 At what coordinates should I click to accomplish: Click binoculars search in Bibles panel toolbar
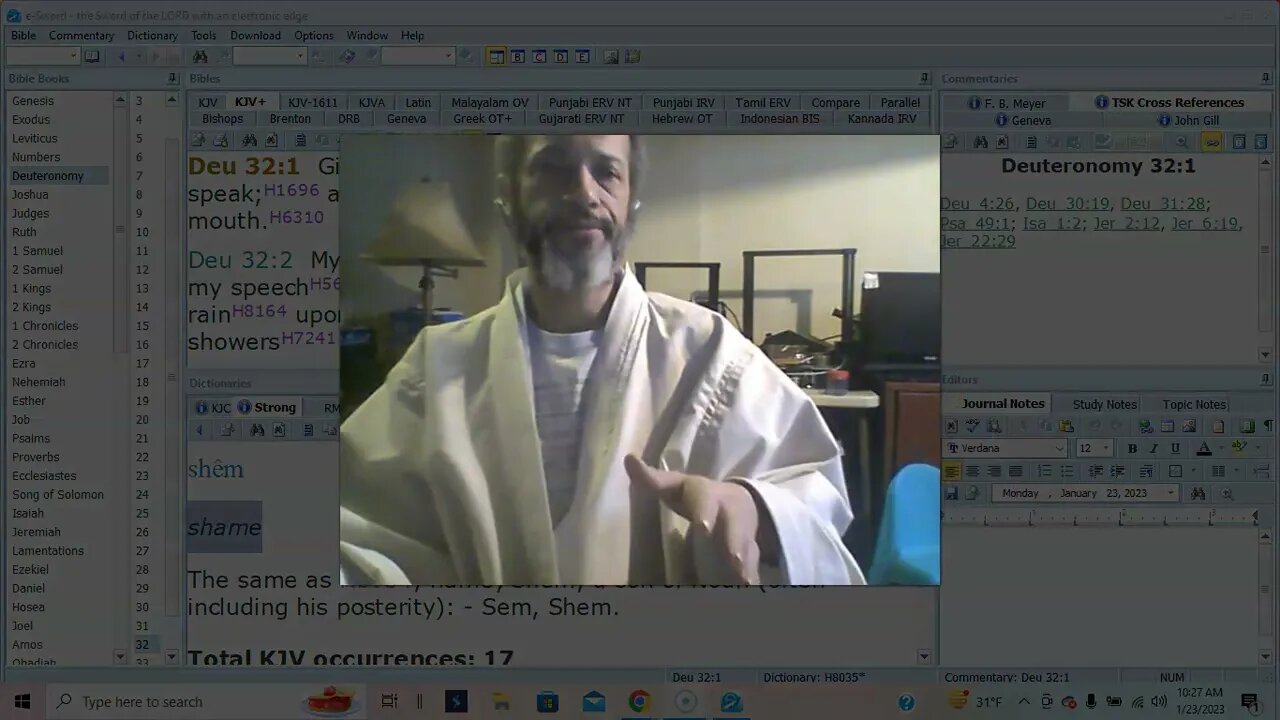(x=250, y=140)
